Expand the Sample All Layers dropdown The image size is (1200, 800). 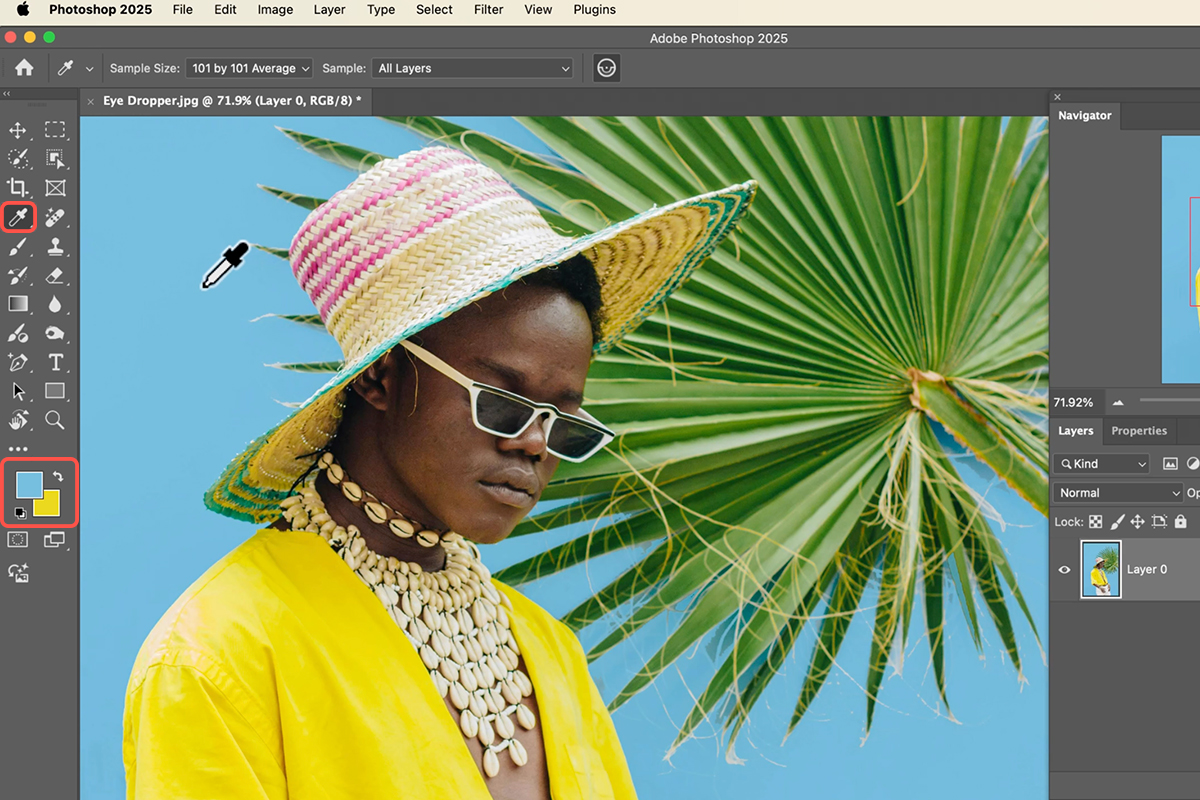click(x=471, y=68)
